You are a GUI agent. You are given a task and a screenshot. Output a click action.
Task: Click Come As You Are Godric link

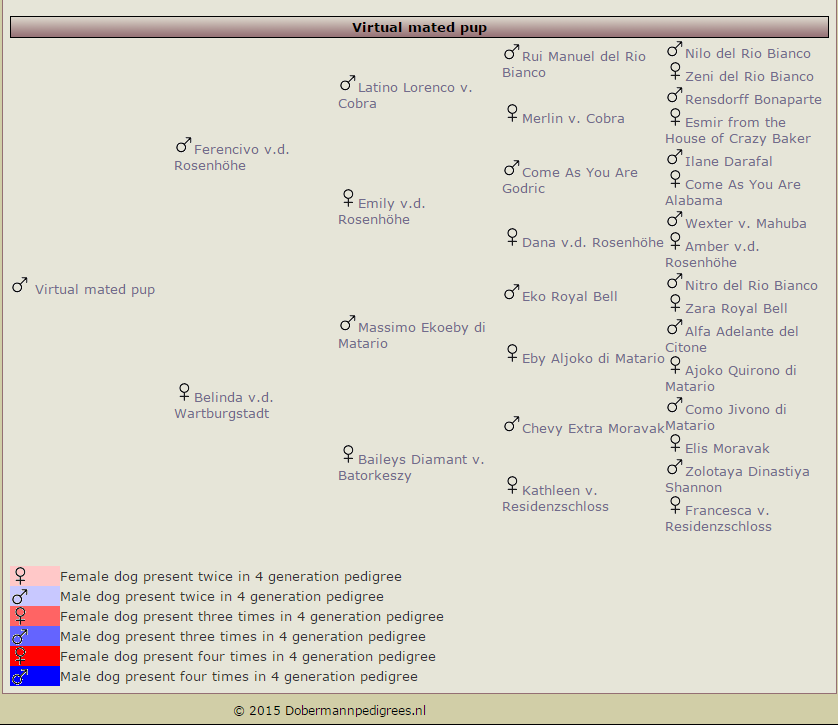570,180
